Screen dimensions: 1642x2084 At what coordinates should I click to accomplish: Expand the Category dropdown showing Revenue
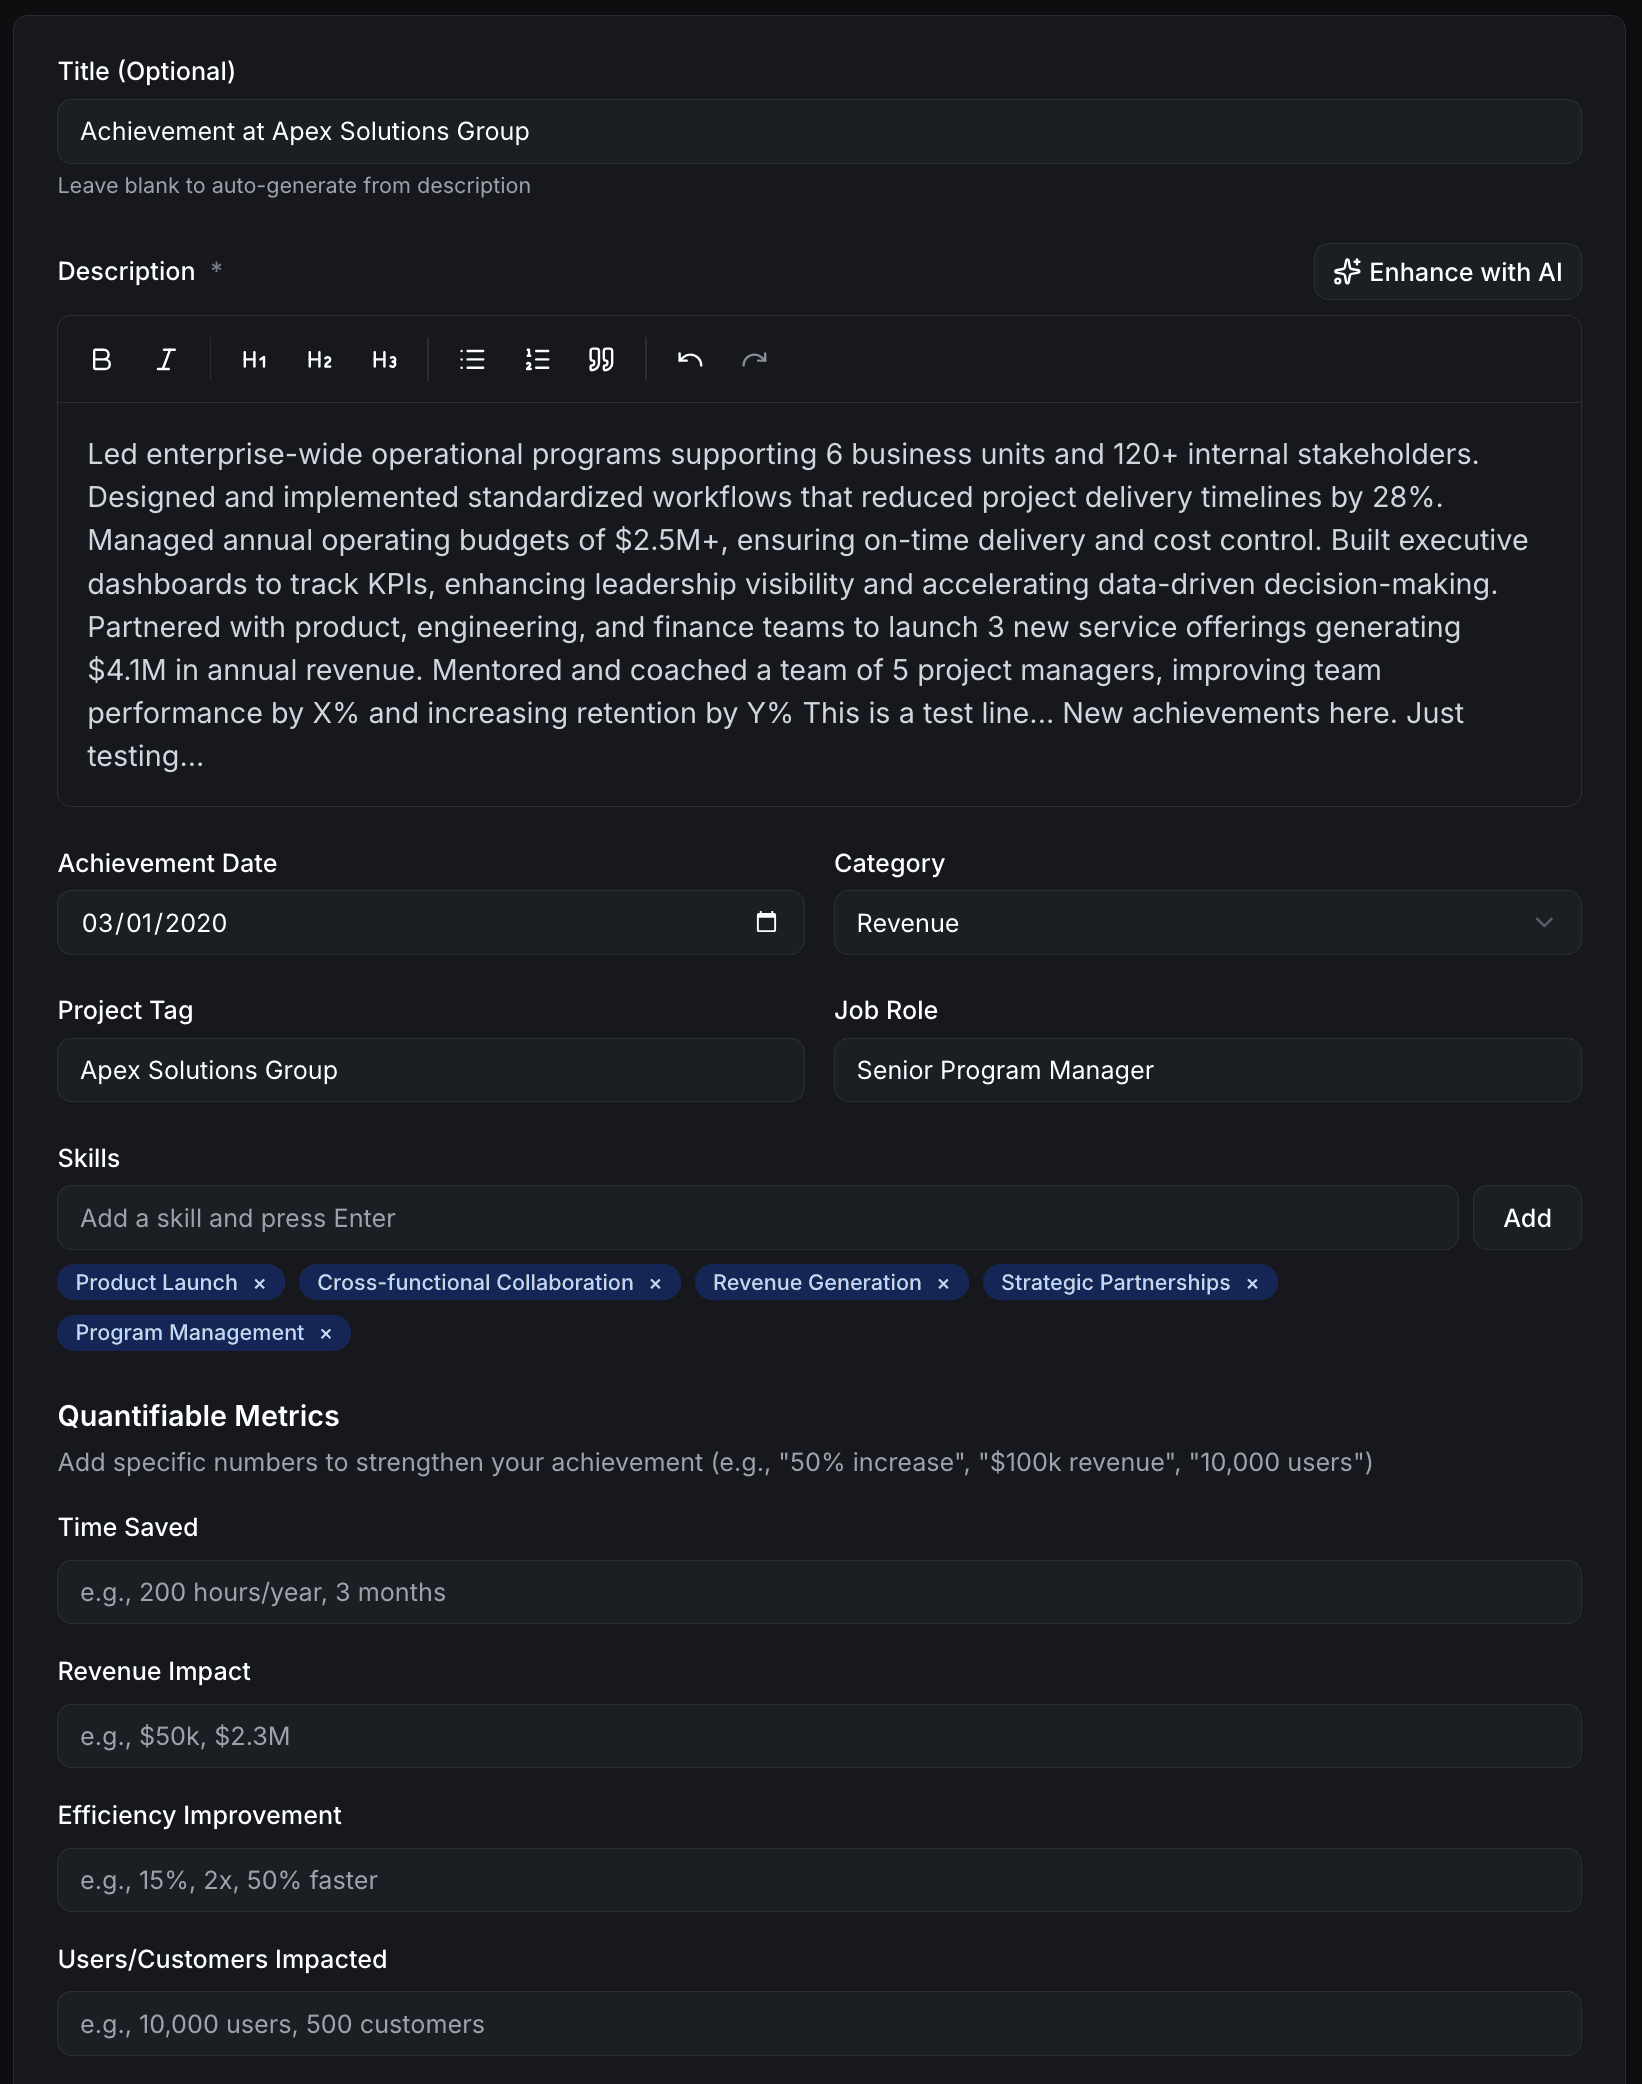pos(1207,923)
